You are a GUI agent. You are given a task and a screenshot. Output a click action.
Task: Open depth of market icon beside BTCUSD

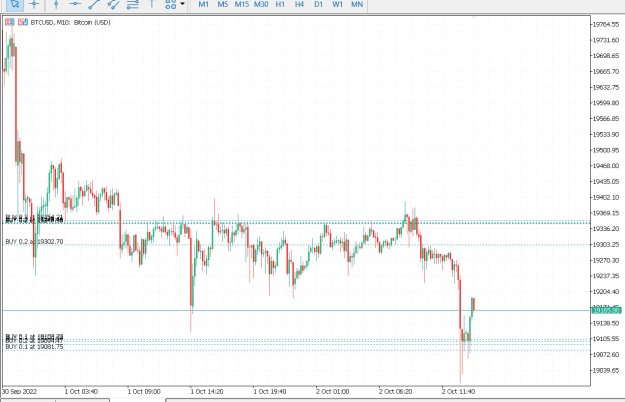click(23, 22)
